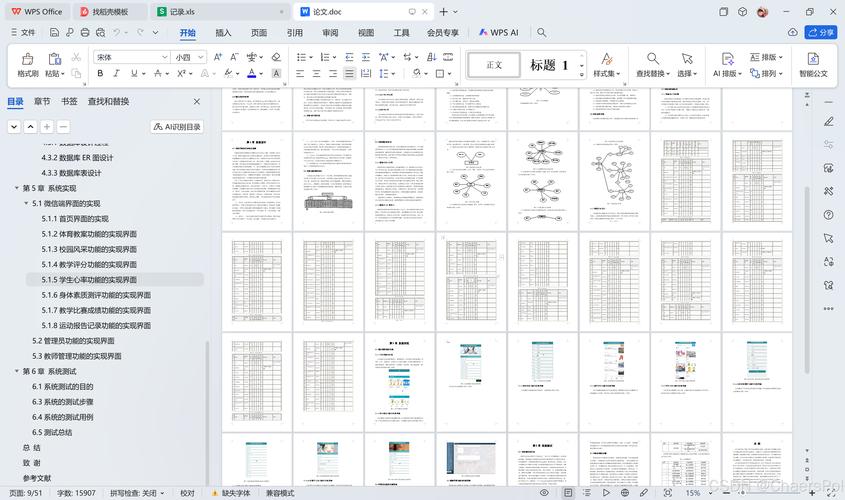Toggle character shading A button
Image resolution: width=845 pixels, height=500 pixels.
click(276, 73)
